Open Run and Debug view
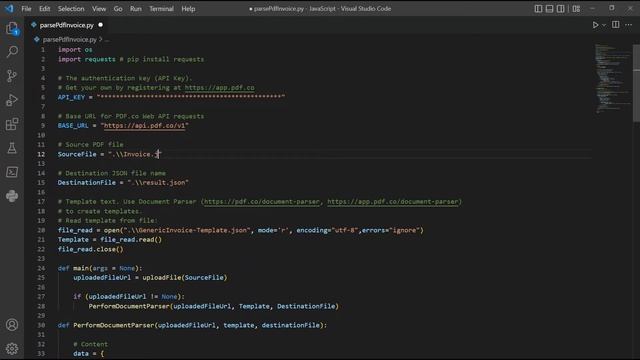This screenshot has width=640, height=360. (x=12, y=100)
